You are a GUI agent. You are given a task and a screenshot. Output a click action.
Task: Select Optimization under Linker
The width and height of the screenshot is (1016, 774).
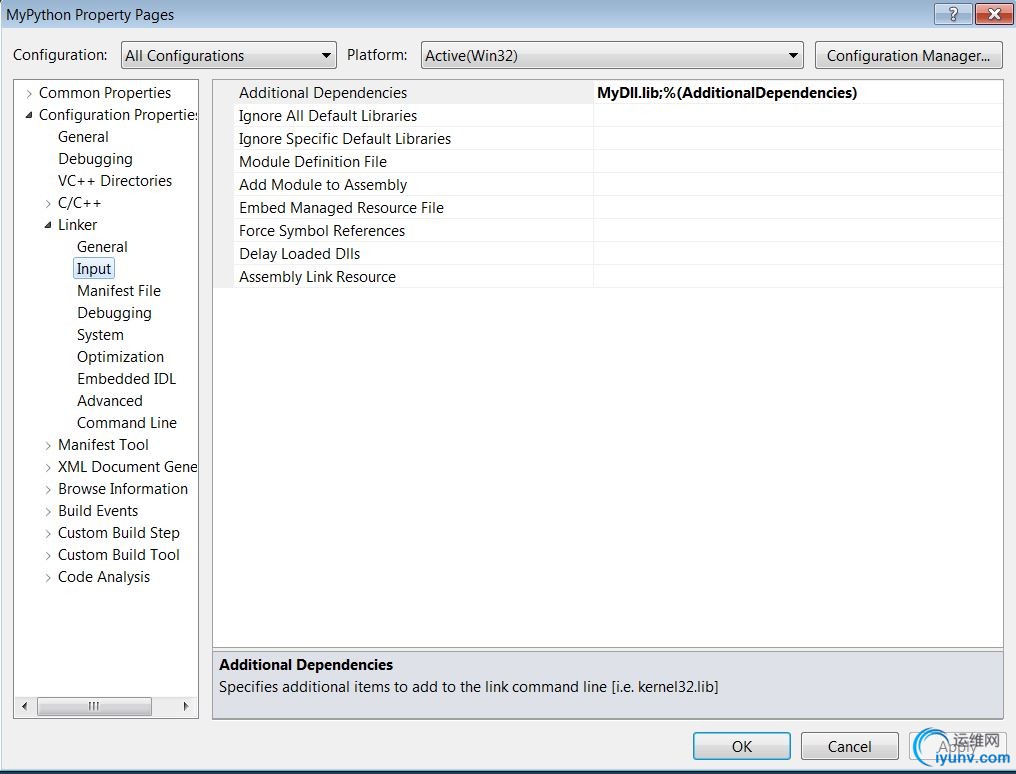click(x=120, y=357)
